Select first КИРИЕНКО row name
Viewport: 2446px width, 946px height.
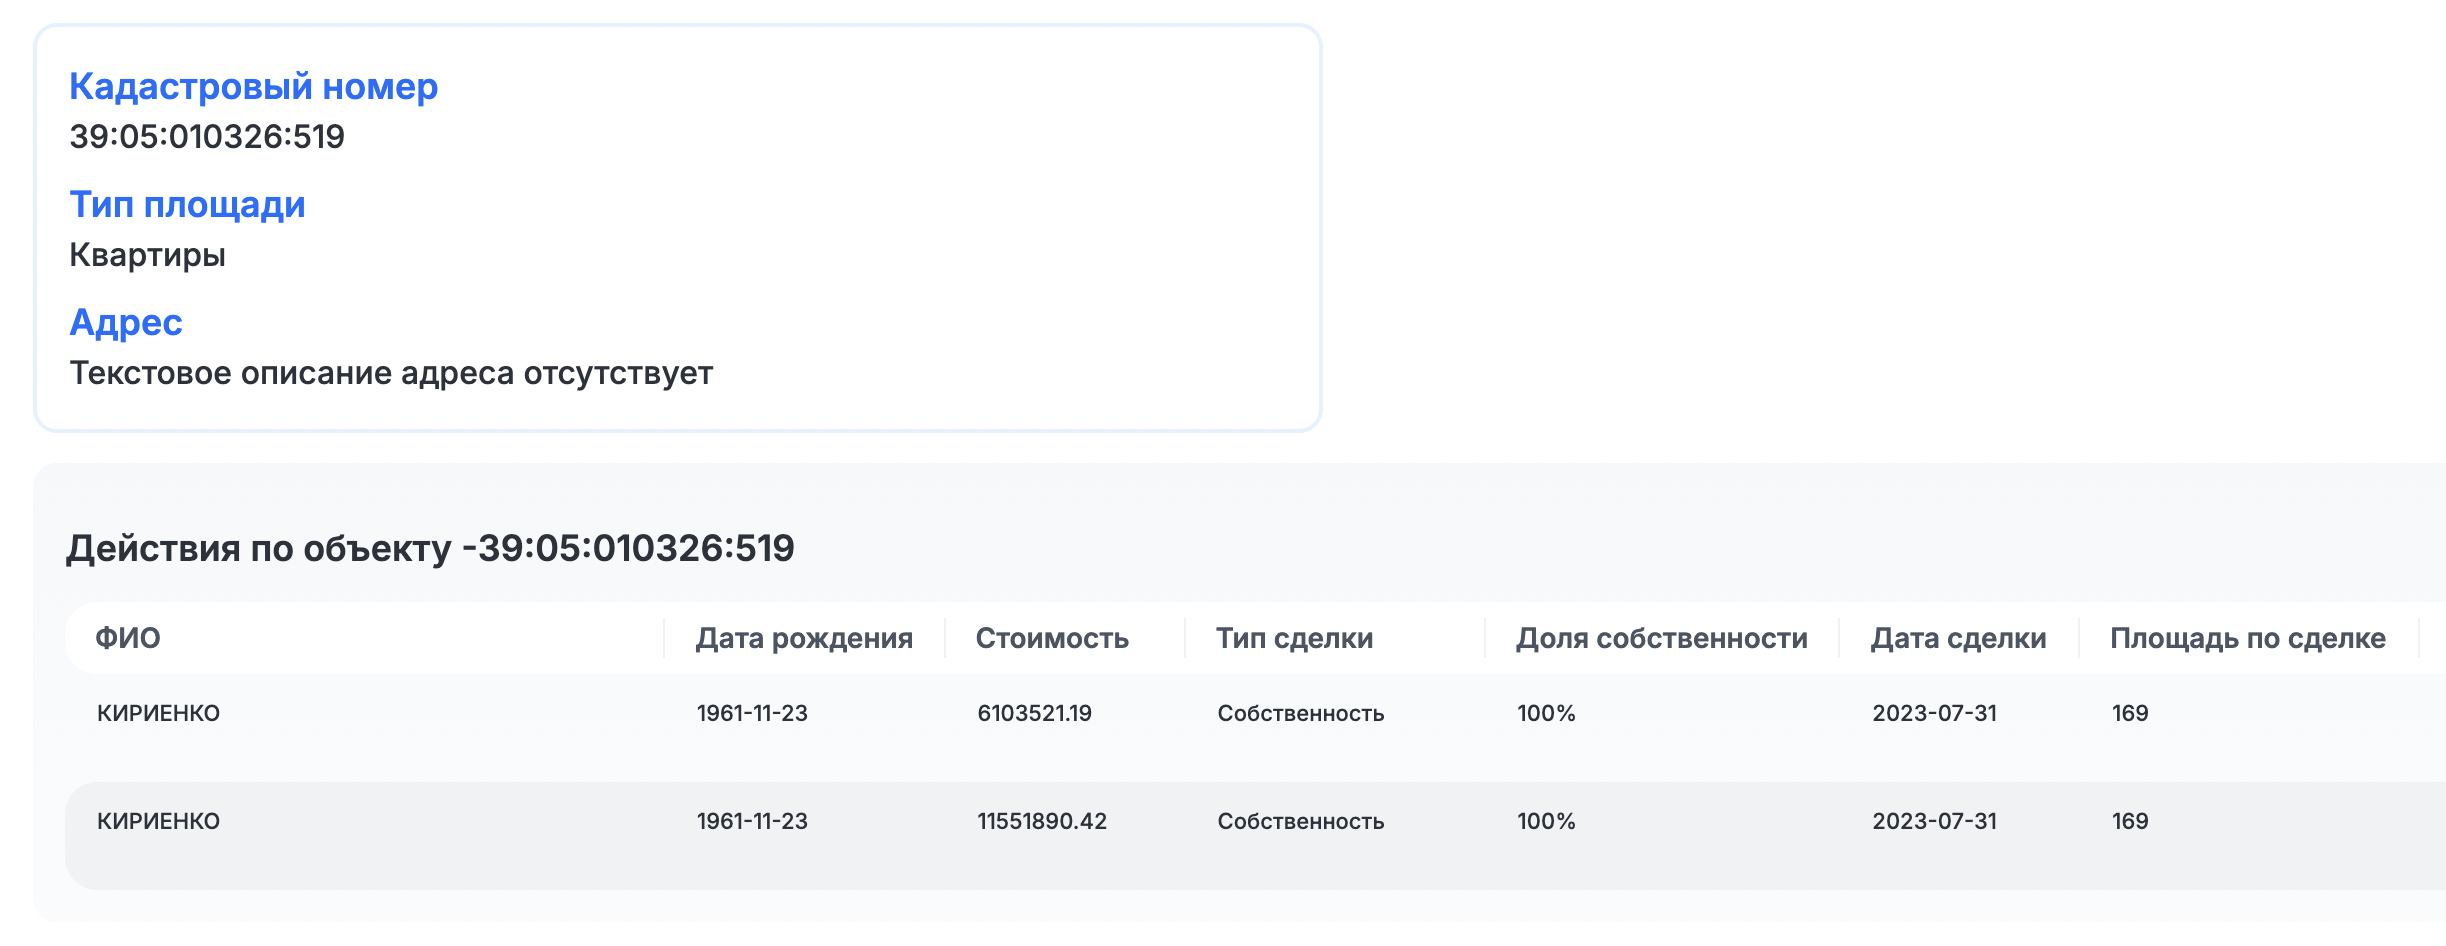point(158,713)
